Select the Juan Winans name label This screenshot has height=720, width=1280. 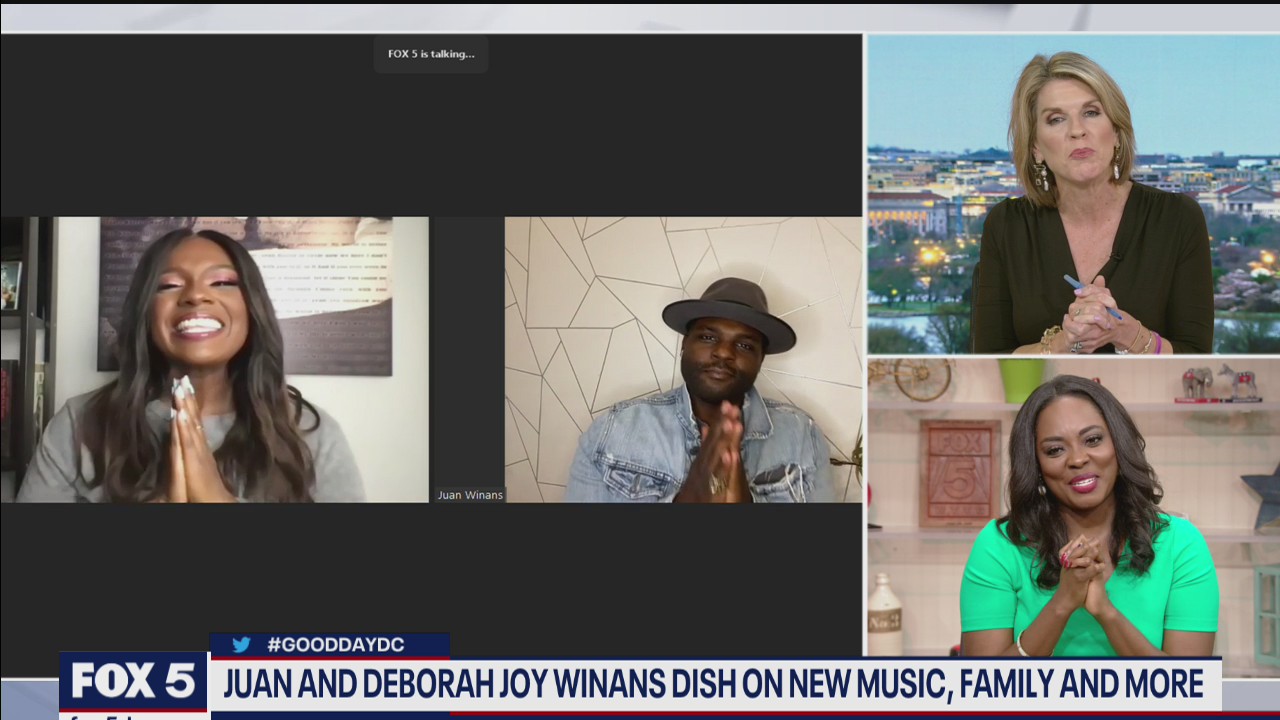coord(469,494)
